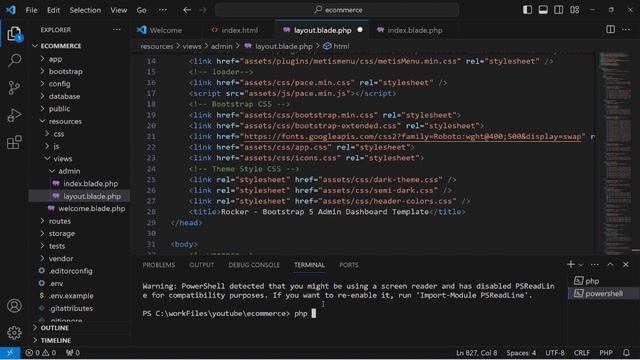Follow the Google Fonts URL link
640x360 pixels.
pyautogui.click(x=413, y=137)
